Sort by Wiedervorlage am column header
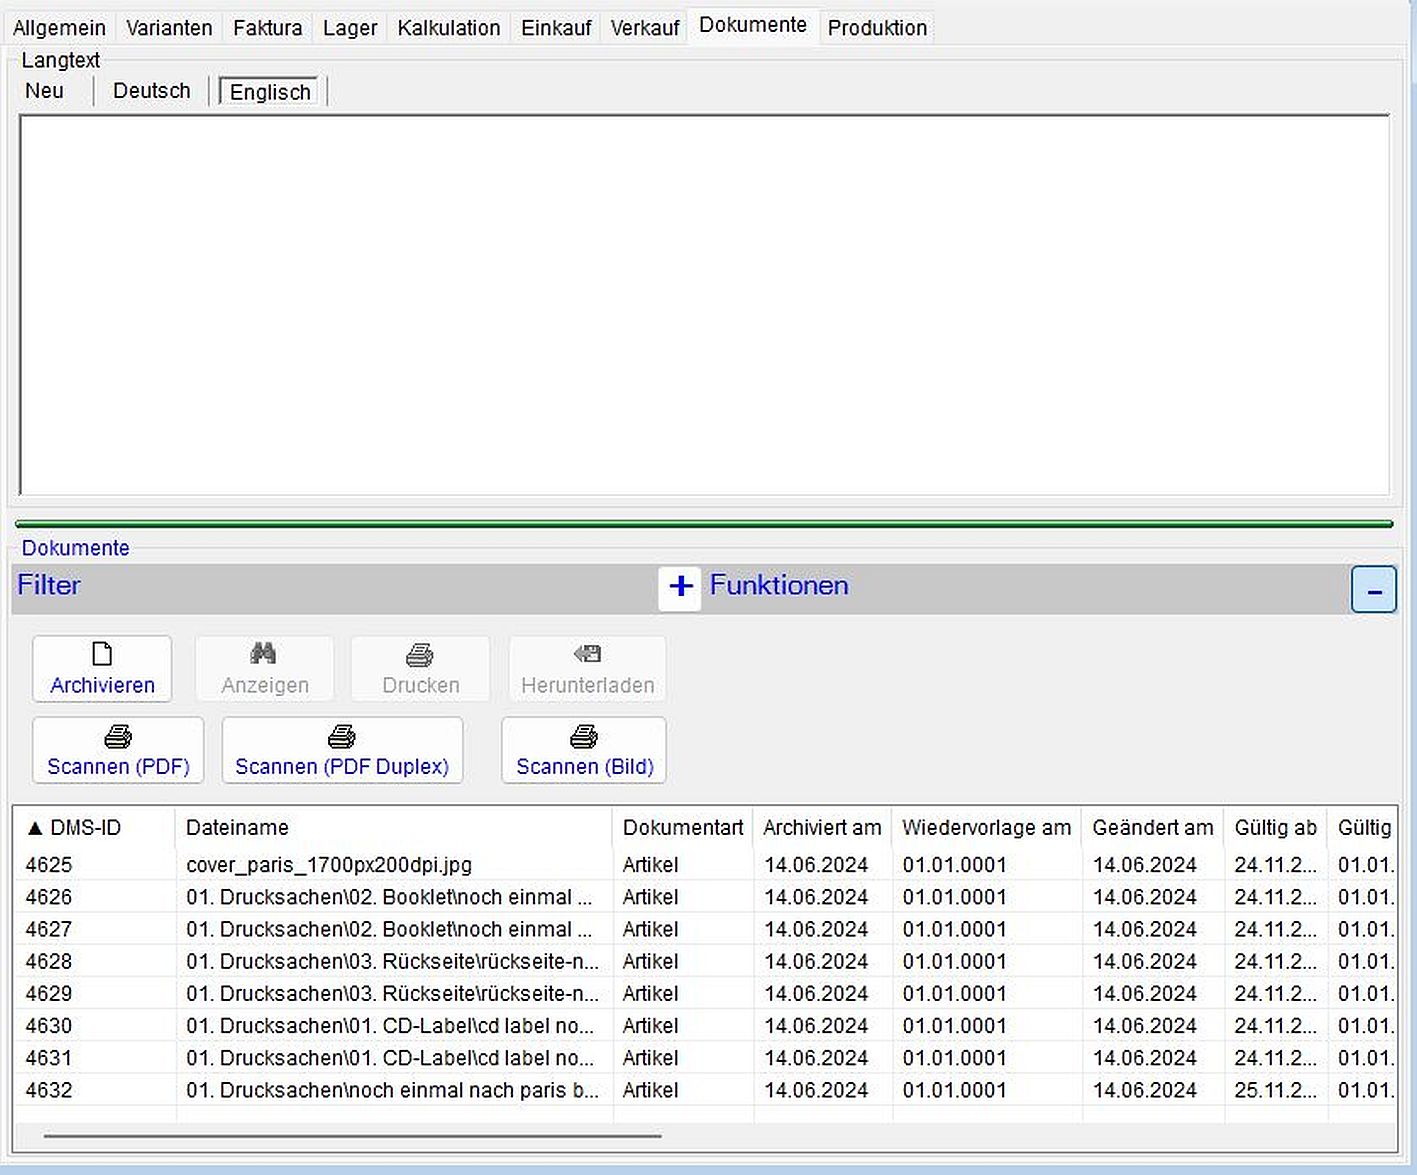Image resolution: width=1417 pixels, height=1175 pixels. pyautogui.click(x=986, y=828)
